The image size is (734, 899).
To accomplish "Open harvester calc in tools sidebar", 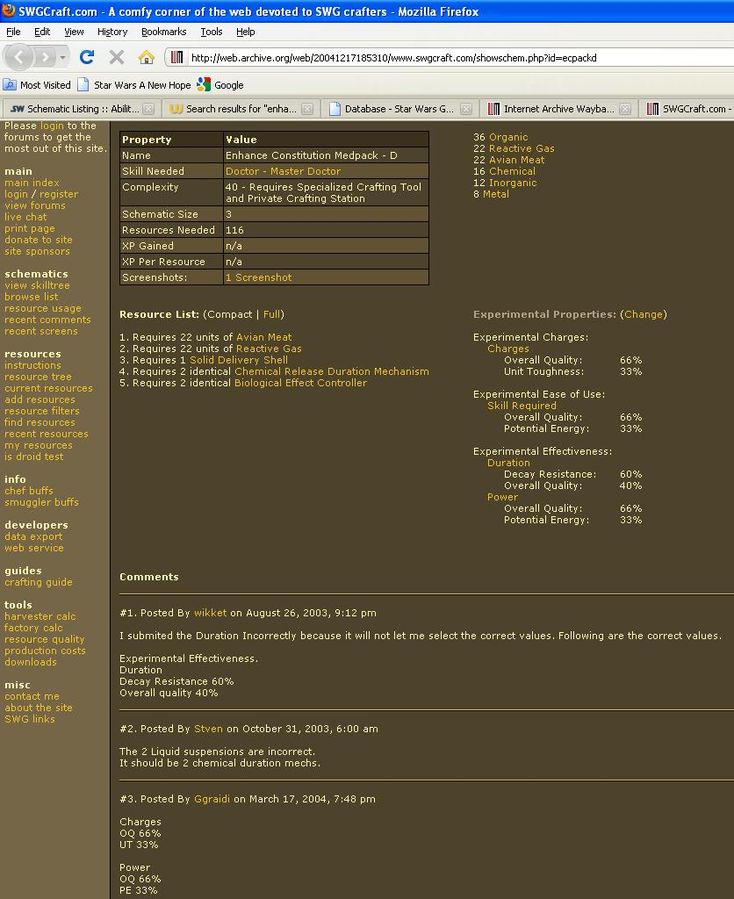I will (40, 617).
